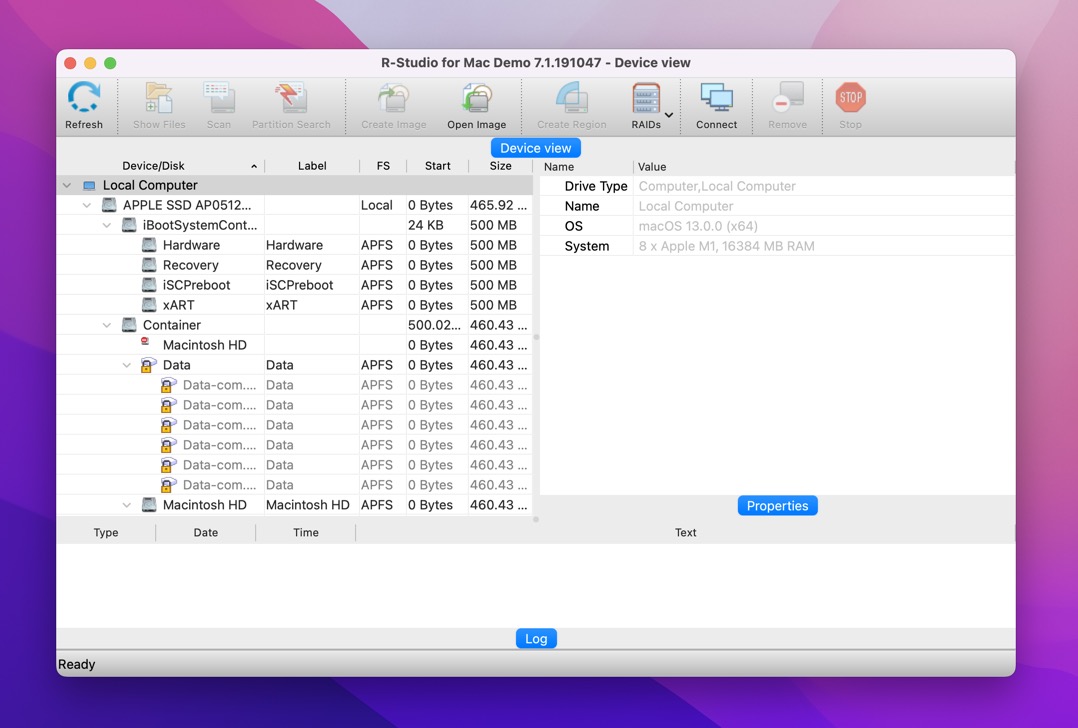Click the RAIDs toolbar icon

click(x=646, y=98)
